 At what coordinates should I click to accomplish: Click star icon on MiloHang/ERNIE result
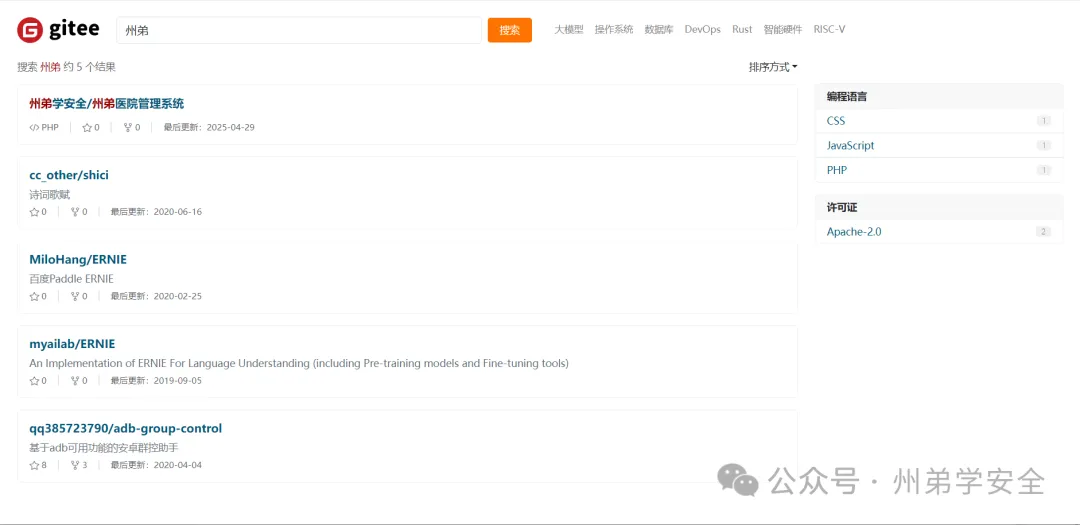click(34, 296)
